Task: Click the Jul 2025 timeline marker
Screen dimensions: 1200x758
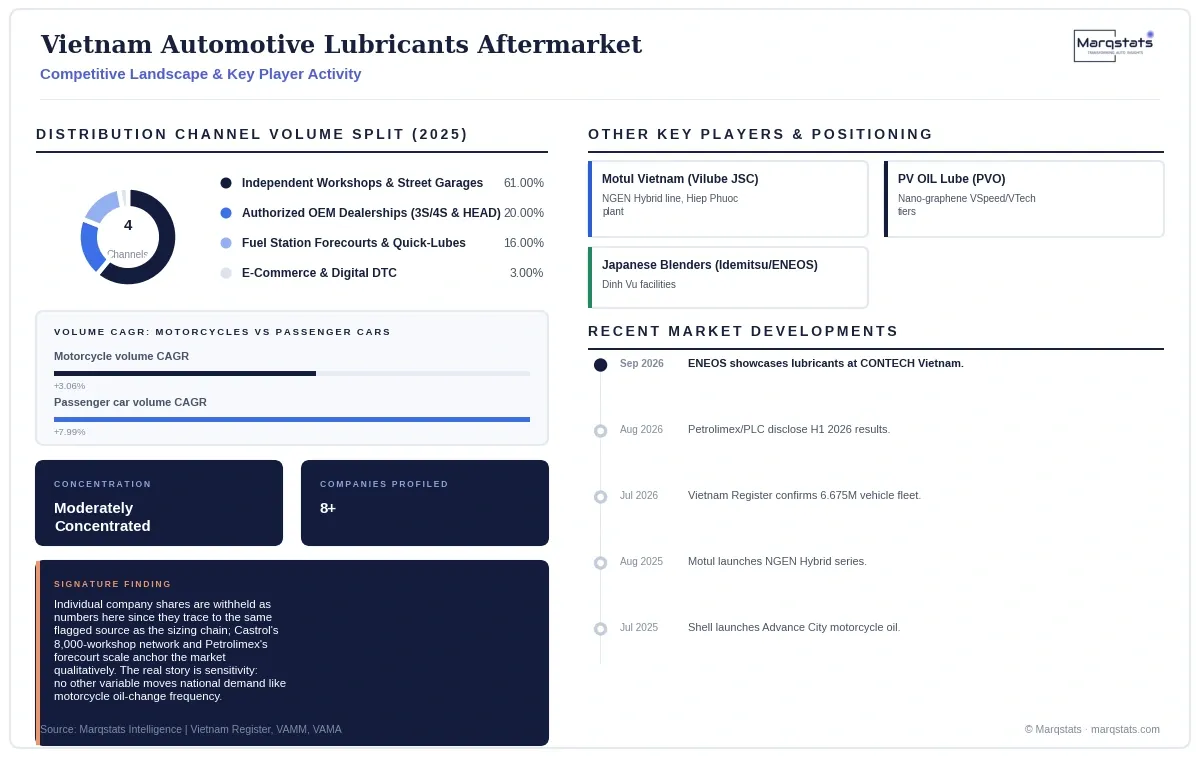Action: [x=600, y=629]
